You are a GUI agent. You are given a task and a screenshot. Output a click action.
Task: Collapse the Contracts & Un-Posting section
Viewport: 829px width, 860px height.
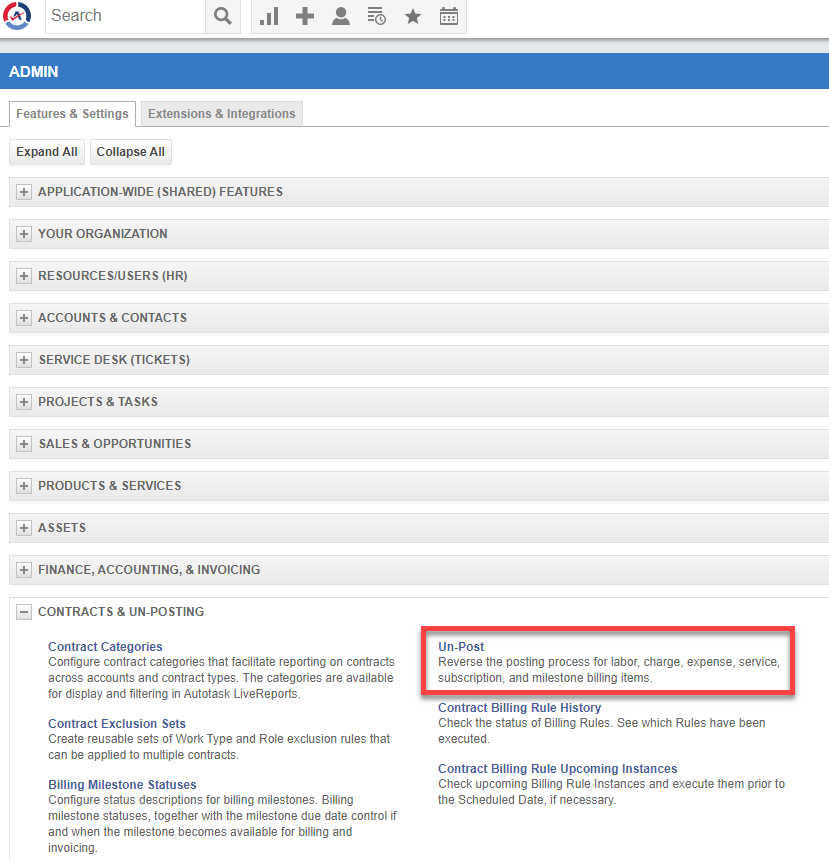click(x=25, y=612)
